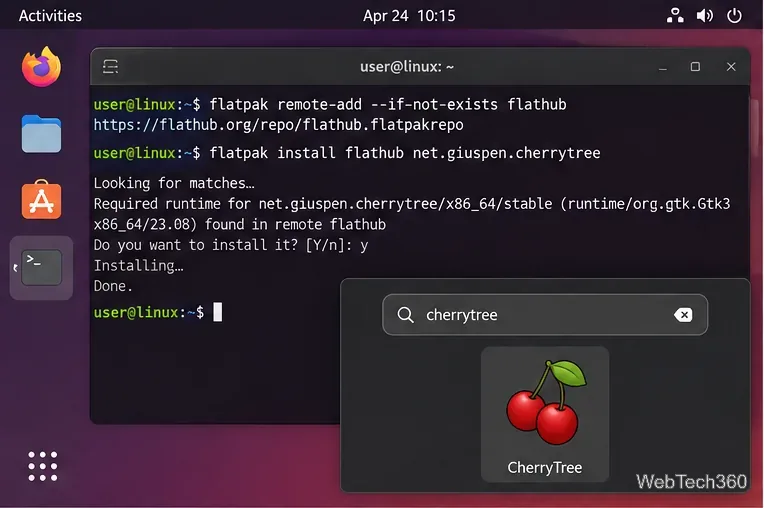Image resolution: width=764 pixels, height=508 pixels.
Task: Open the Files app in the dock
Action: point(41,134)
